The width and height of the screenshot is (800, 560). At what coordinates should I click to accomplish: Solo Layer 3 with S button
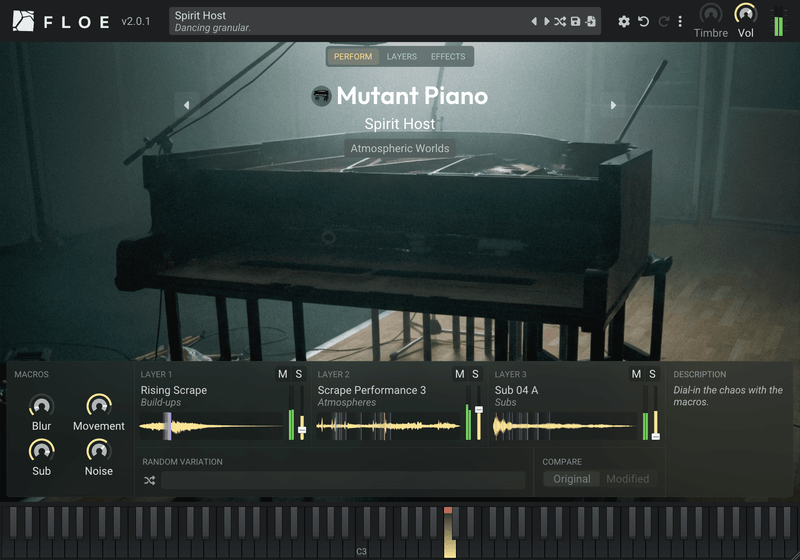[x=652, y=374]
